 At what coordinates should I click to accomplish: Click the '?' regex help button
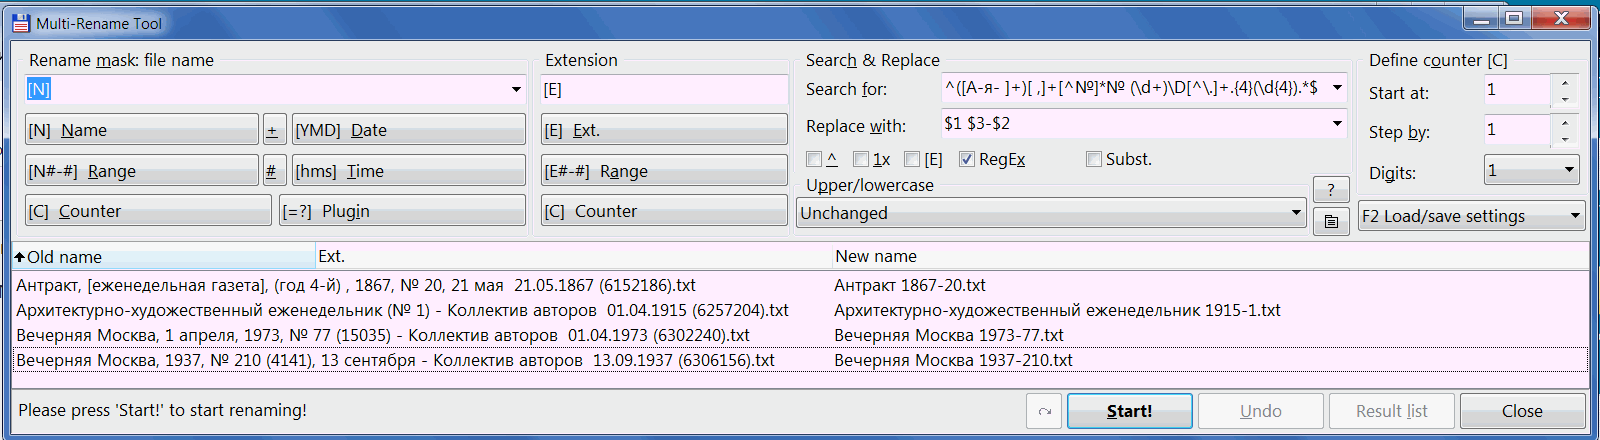1330,190
